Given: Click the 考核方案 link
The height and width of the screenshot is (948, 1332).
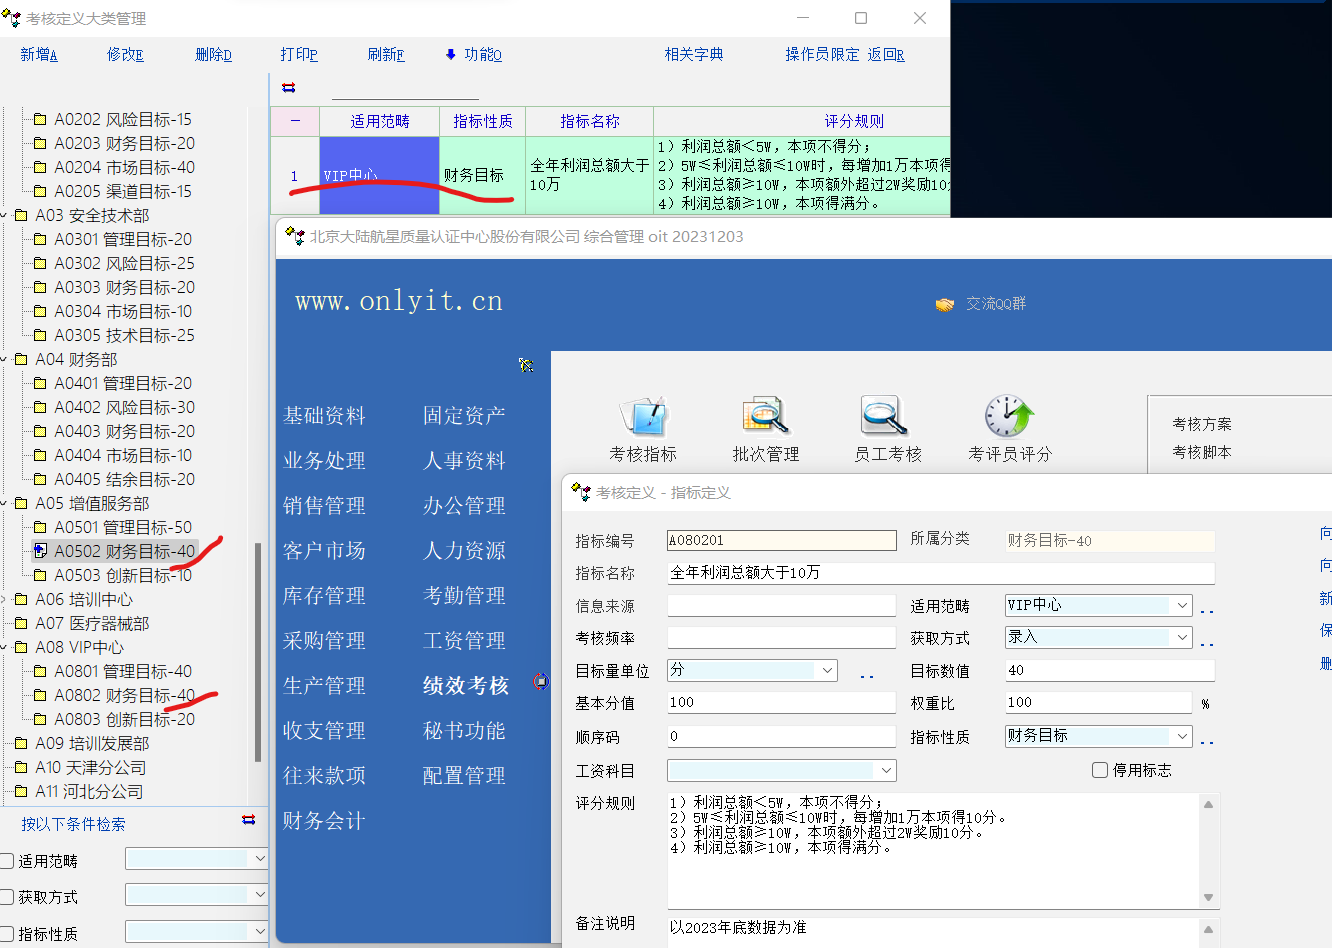Looking at the screenshot, I should coord(1201,424).
